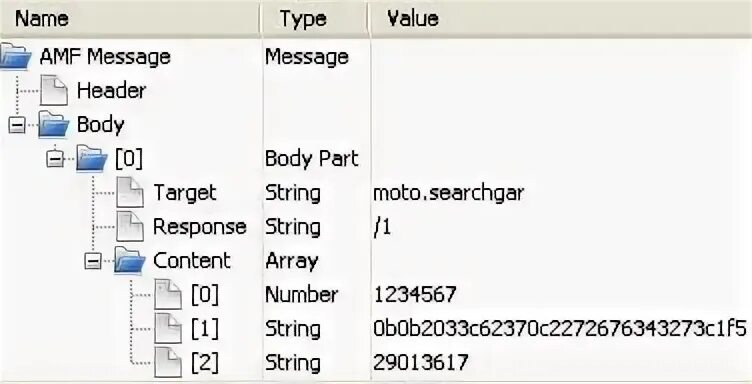Click the Body Part [0] folder icon

[x=92, y=159]
